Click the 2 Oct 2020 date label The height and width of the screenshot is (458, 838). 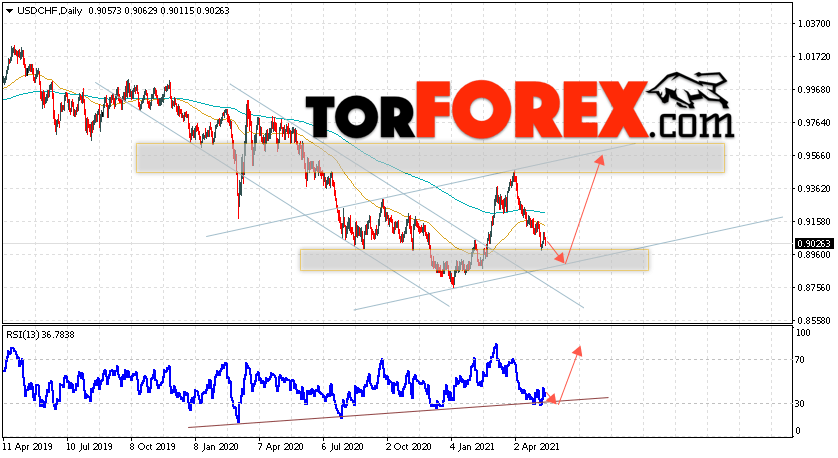(408, 446)
